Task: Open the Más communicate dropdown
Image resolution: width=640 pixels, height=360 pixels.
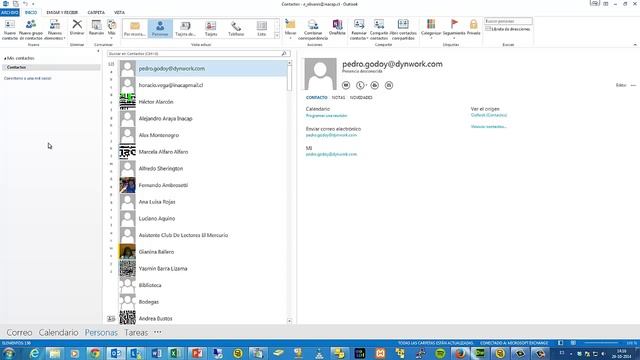Action: pyautogui.click(x=112, y=28)
